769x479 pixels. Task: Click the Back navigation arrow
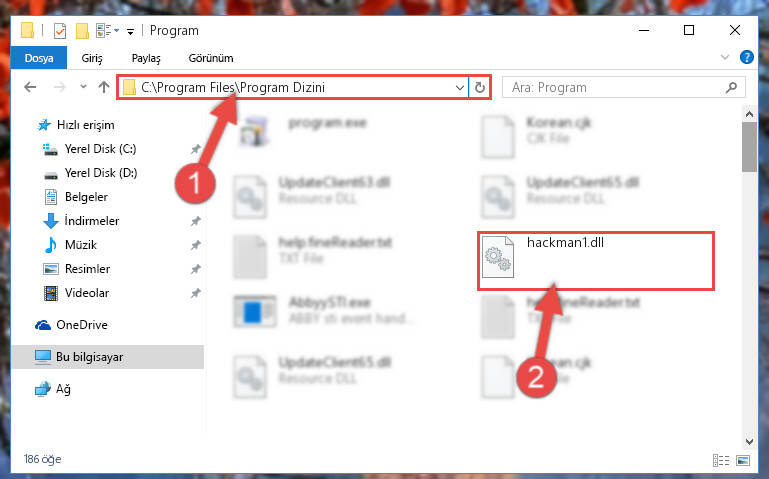(30, 87)
